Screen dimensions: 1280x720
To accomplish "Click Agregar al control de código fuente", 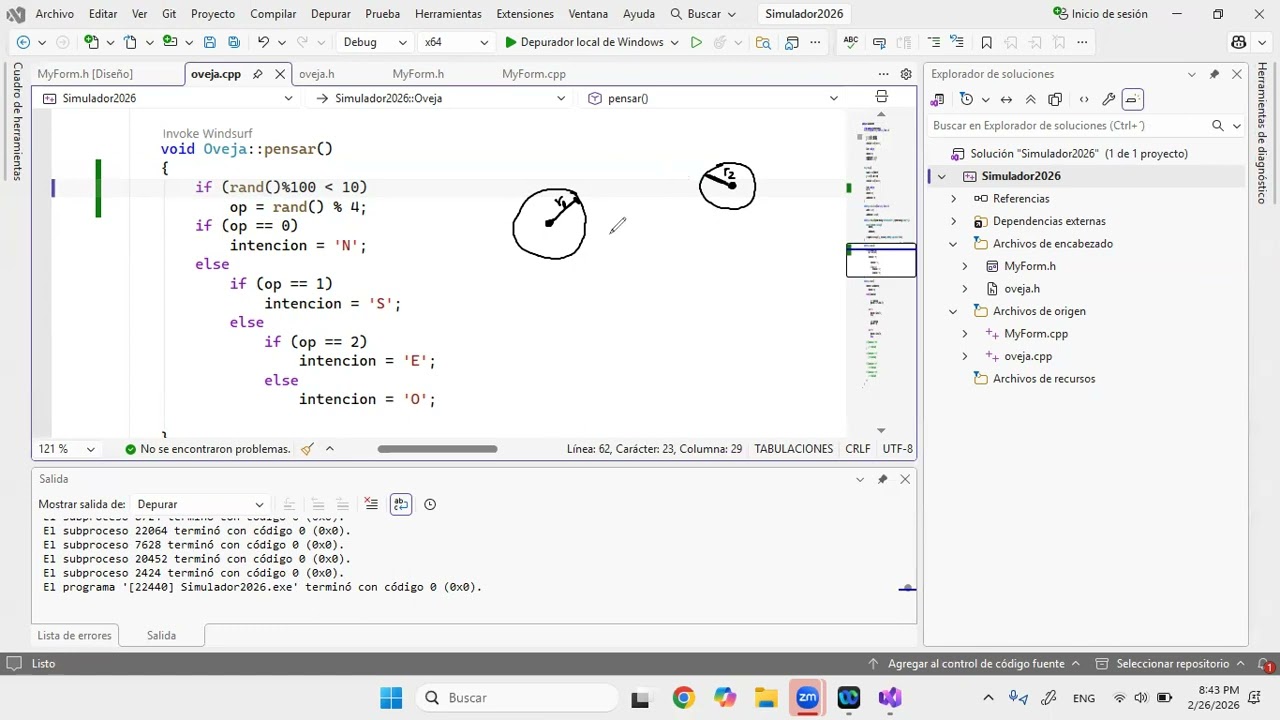I will 975,663.
